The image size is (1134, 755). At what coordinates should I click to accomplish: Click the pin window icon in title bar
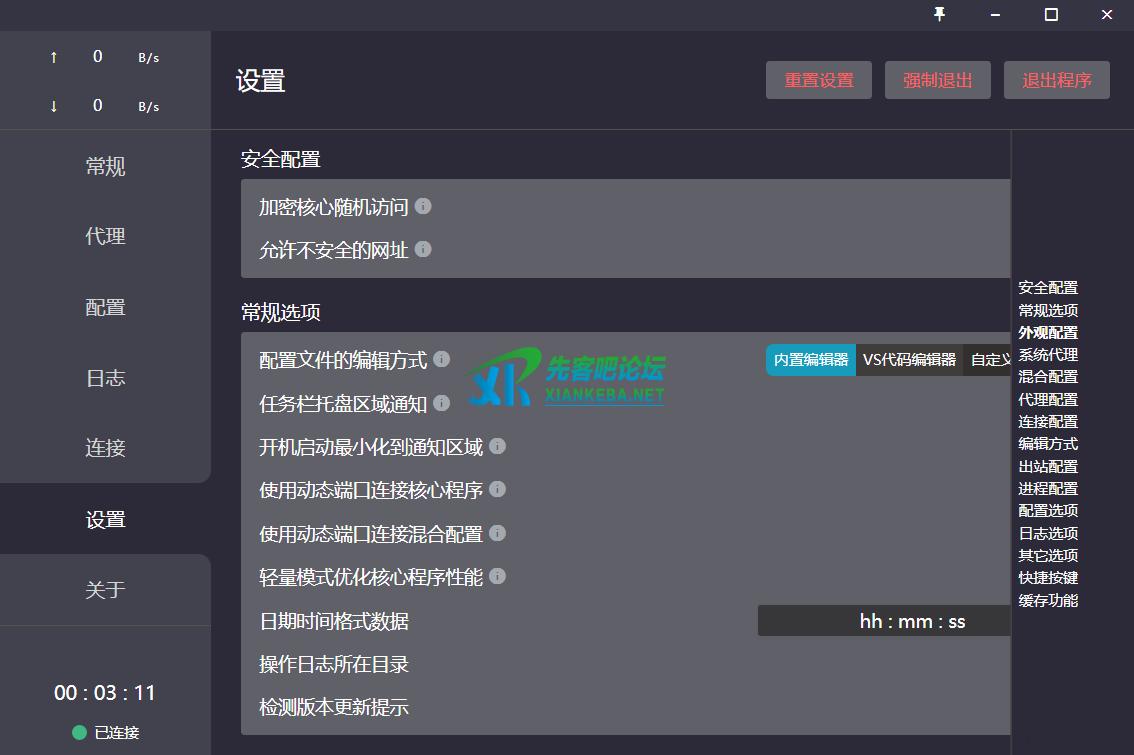(939, 14)
